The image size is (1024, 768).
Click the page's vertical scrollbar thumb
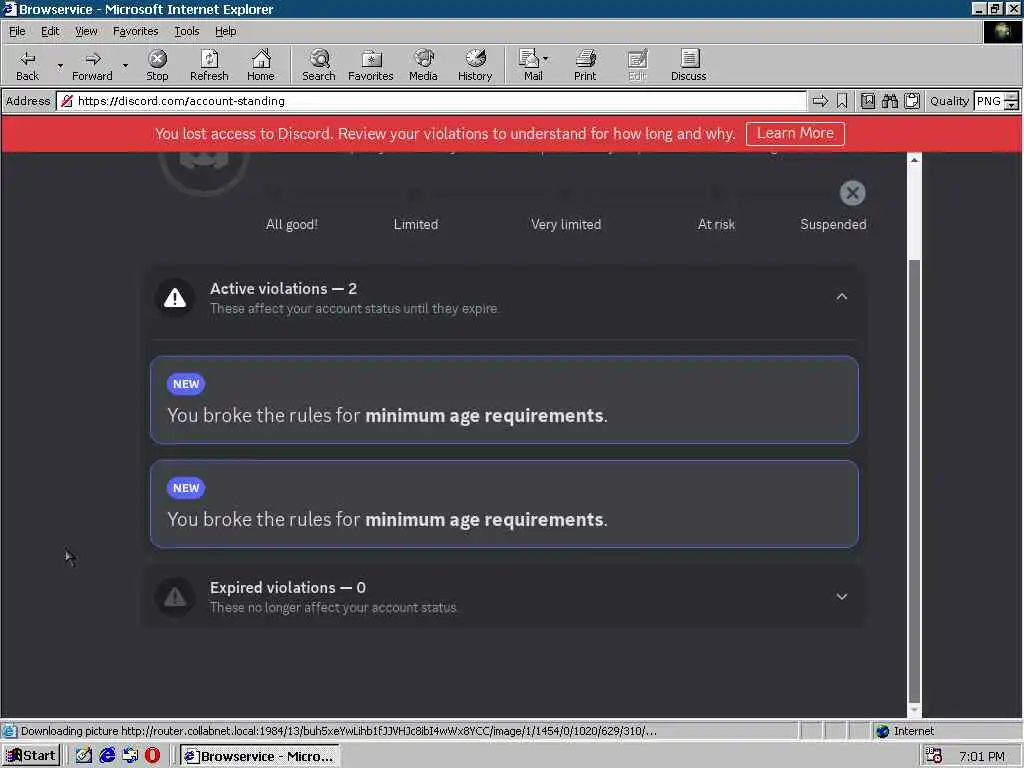(914, 480)
